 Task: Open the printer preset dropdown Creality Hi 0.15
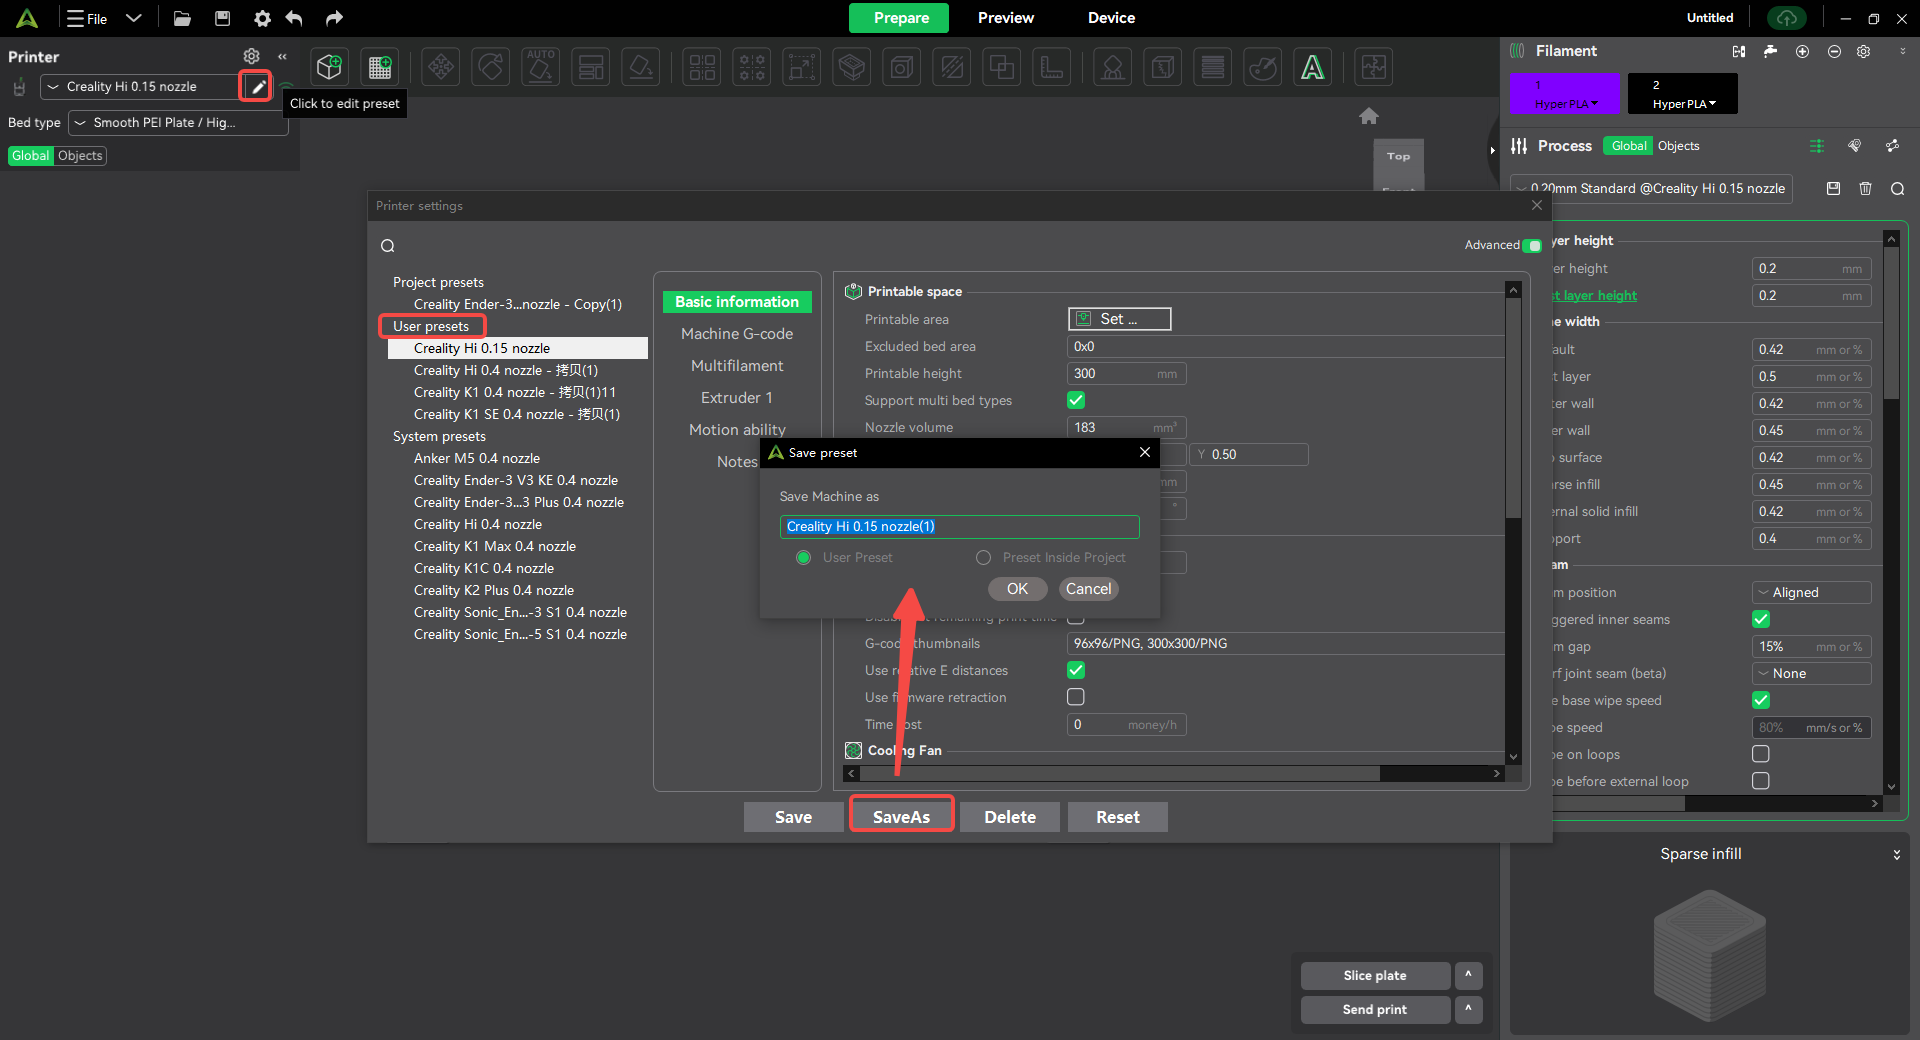pyautogui.click(x=140, y=87)
